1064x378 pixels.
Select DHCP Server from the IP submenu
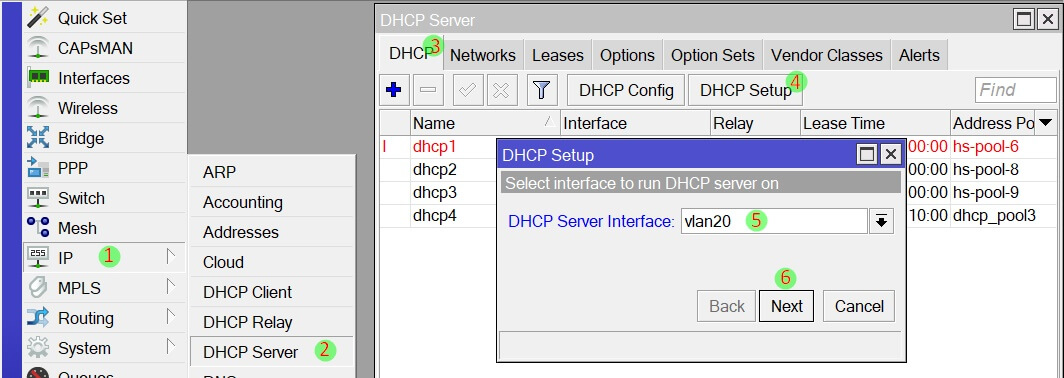pos(271,352)
